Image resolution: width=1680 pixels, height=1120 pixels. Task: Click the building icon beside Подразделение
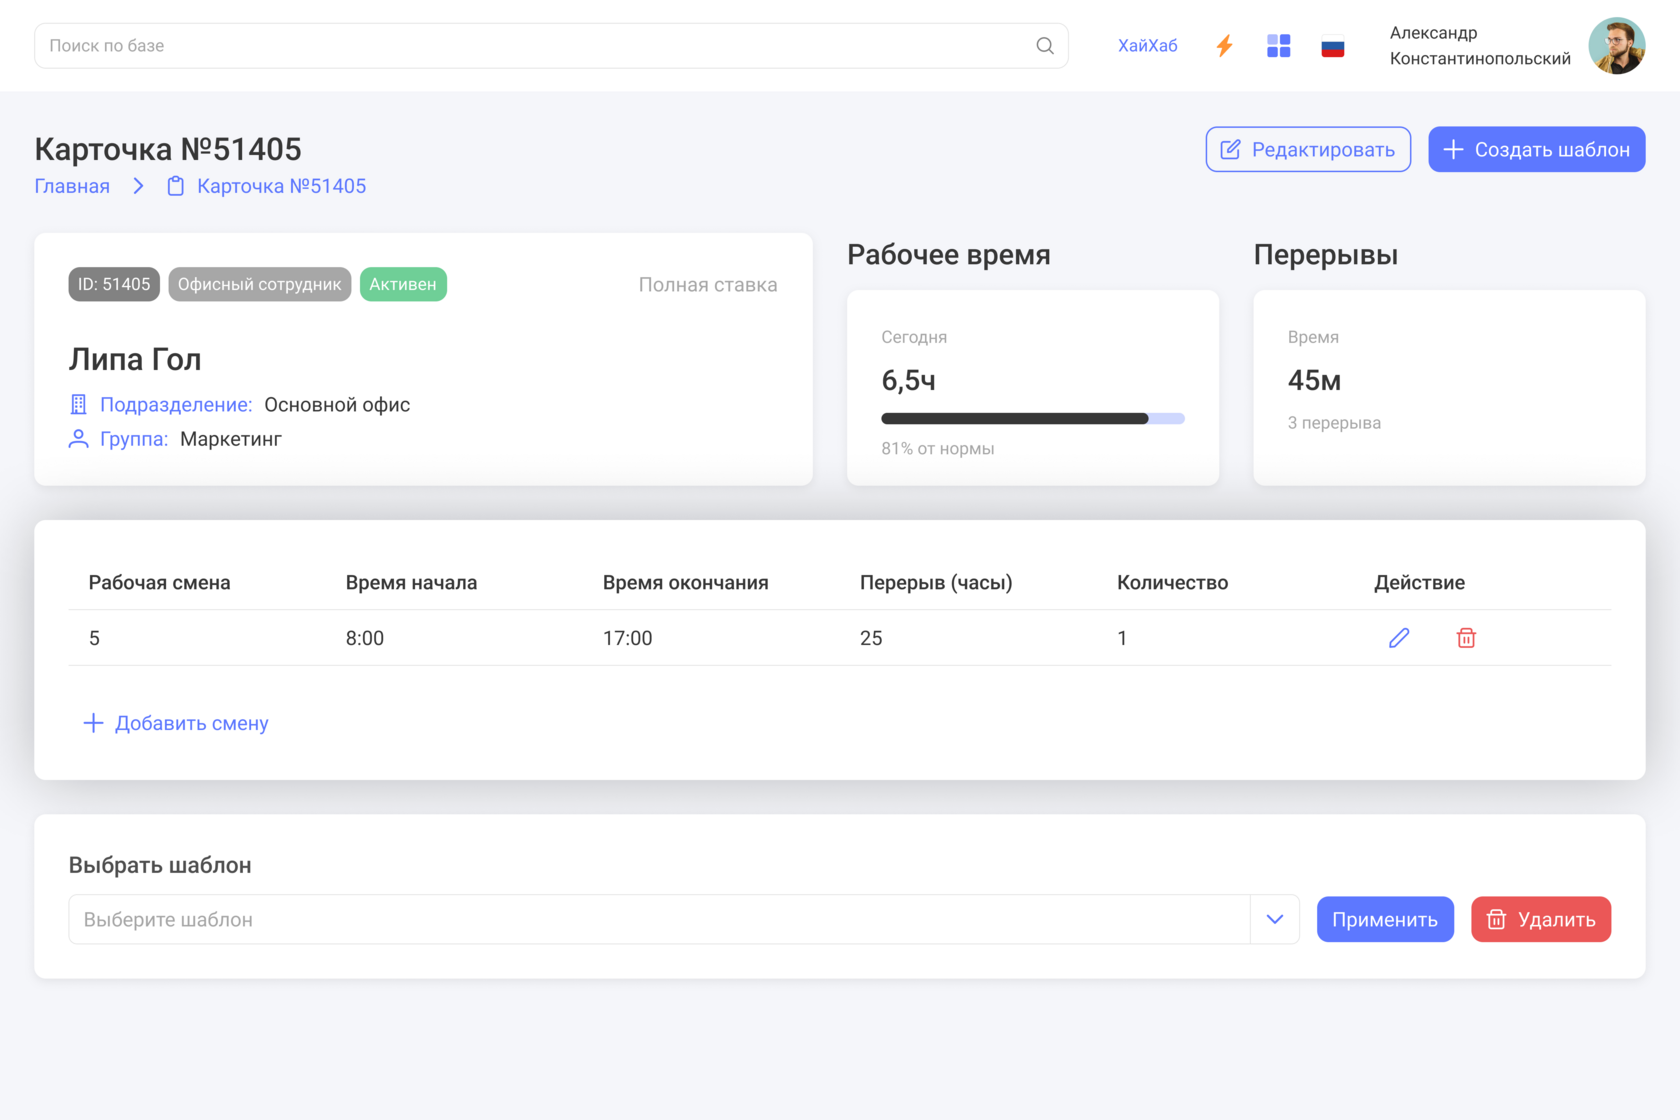(78, 405)
